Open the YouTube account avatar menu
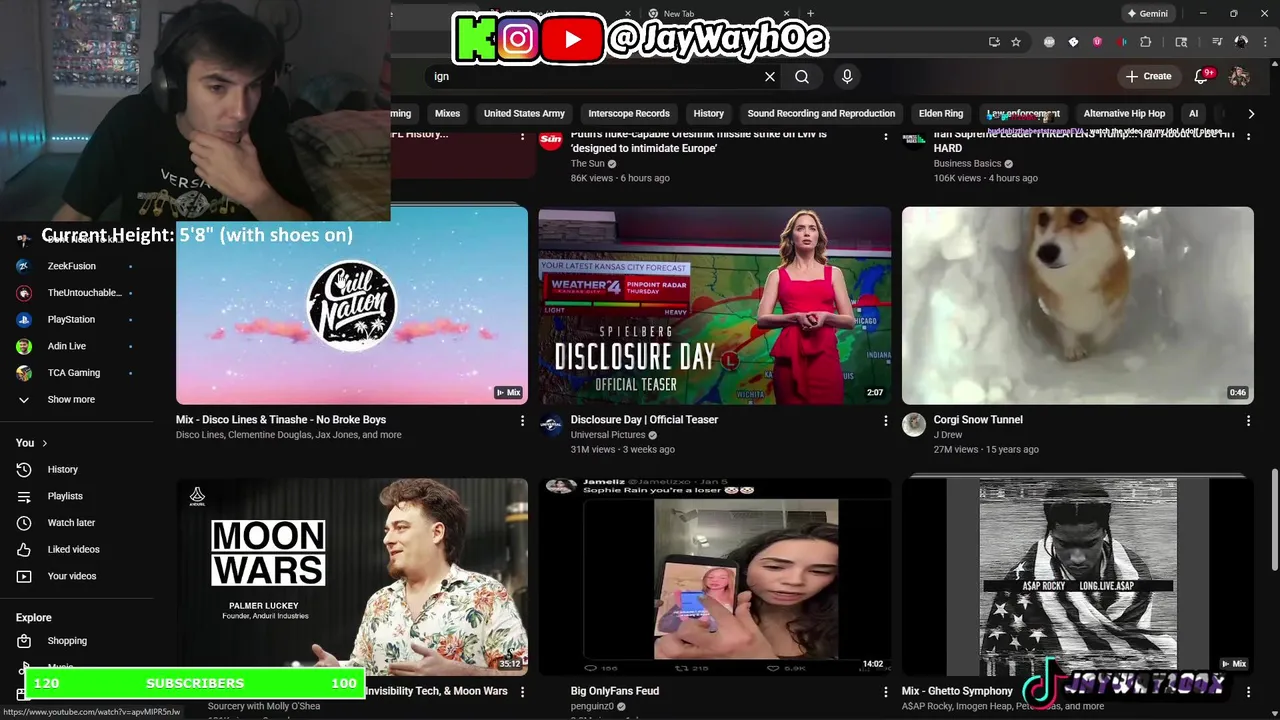The width and height of the screenshot is (1280, 720). coord(1239,76)
